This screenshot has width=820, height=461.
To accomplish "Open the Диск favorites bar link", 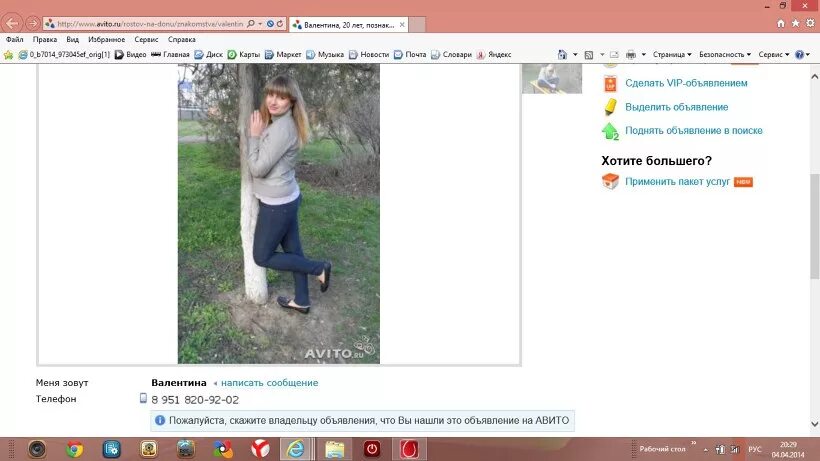I will (x=209, y=54).
